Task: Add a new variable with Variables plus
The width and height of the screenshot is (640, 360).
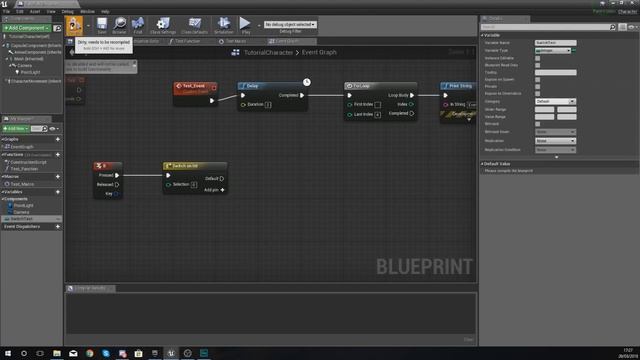Action: tap(58, 192)
